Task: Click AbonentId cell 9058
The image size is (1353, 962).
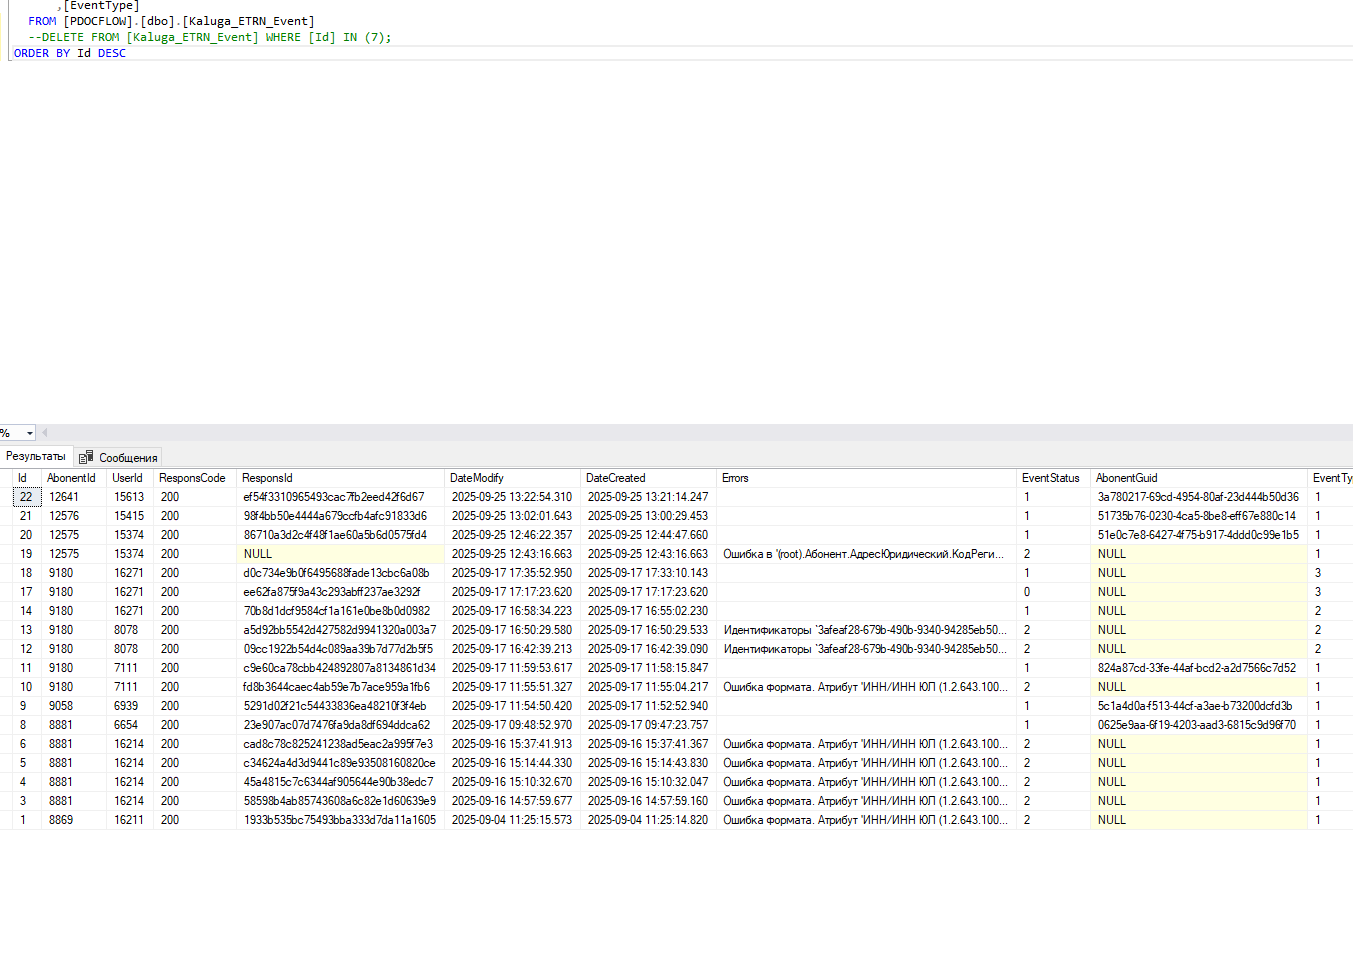Action: click(x=74, y=706)
